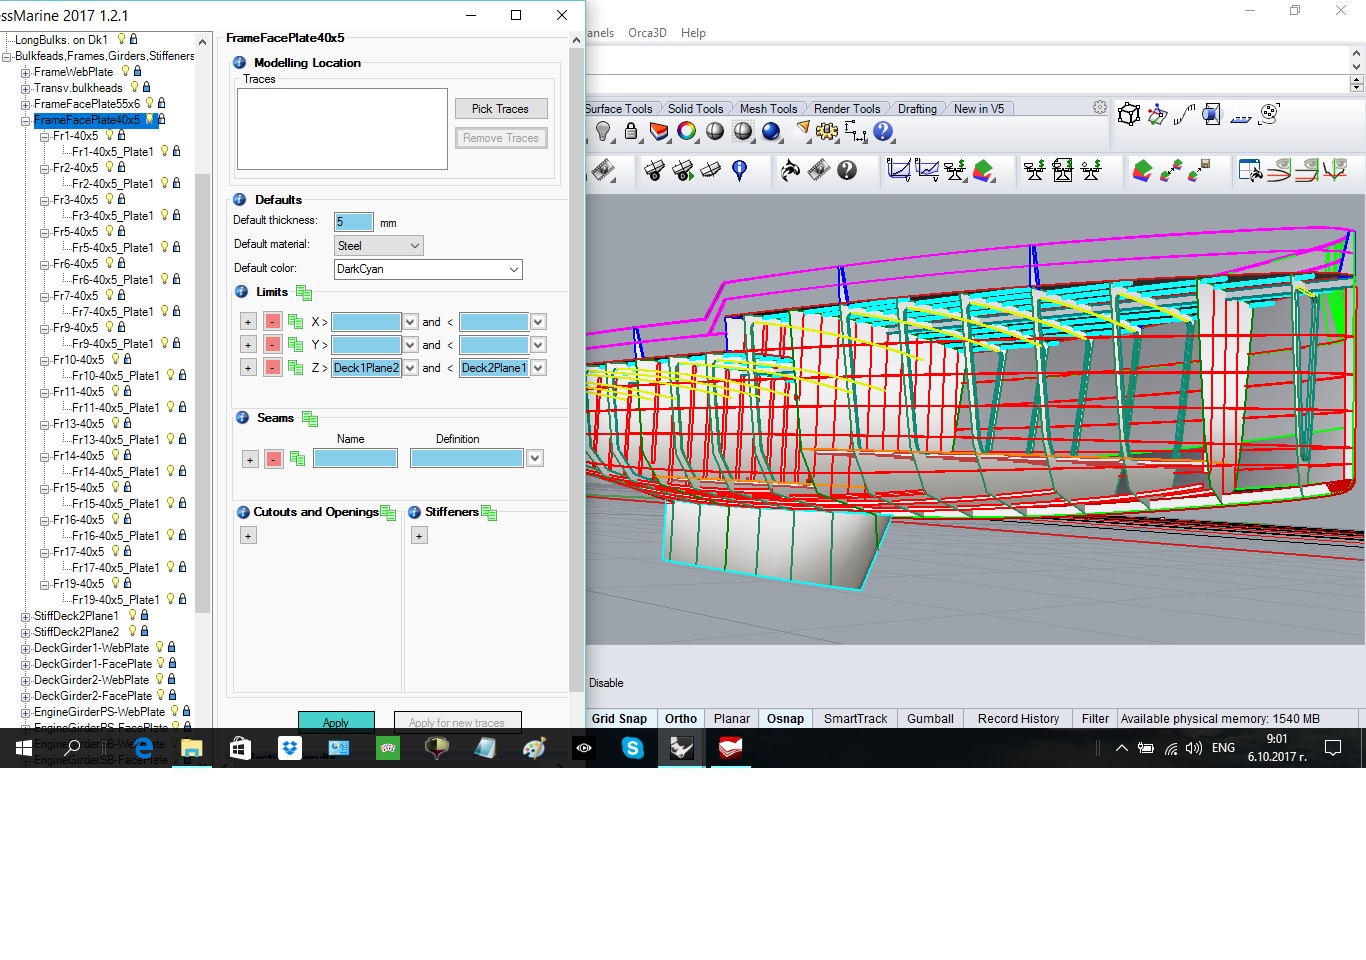Open Skype from the Windows taskbar
Screen dimensions: 1366x960
pyautogui.click(x=632, y=748)
